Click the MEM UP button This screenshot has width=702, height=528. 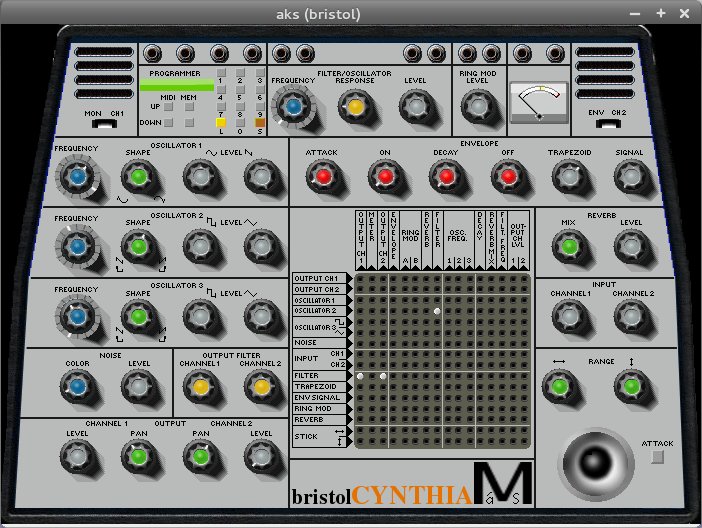(x=189, y=107)
